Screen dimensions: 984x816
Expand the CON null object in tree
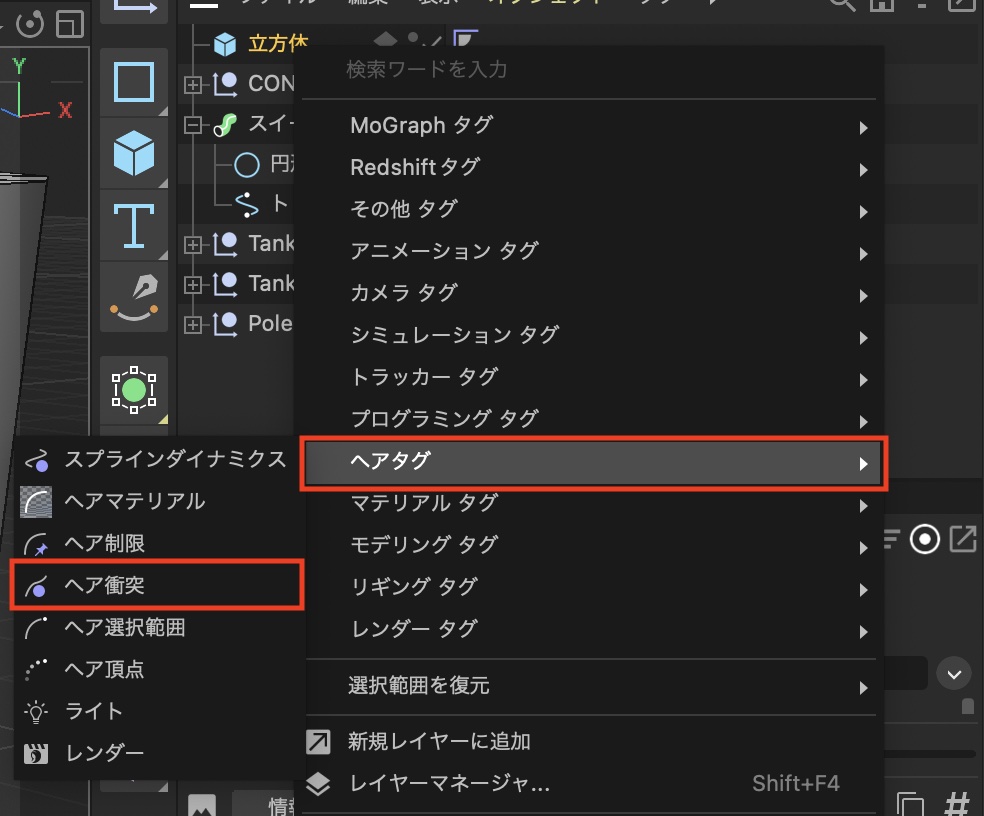tap(193, 85)
